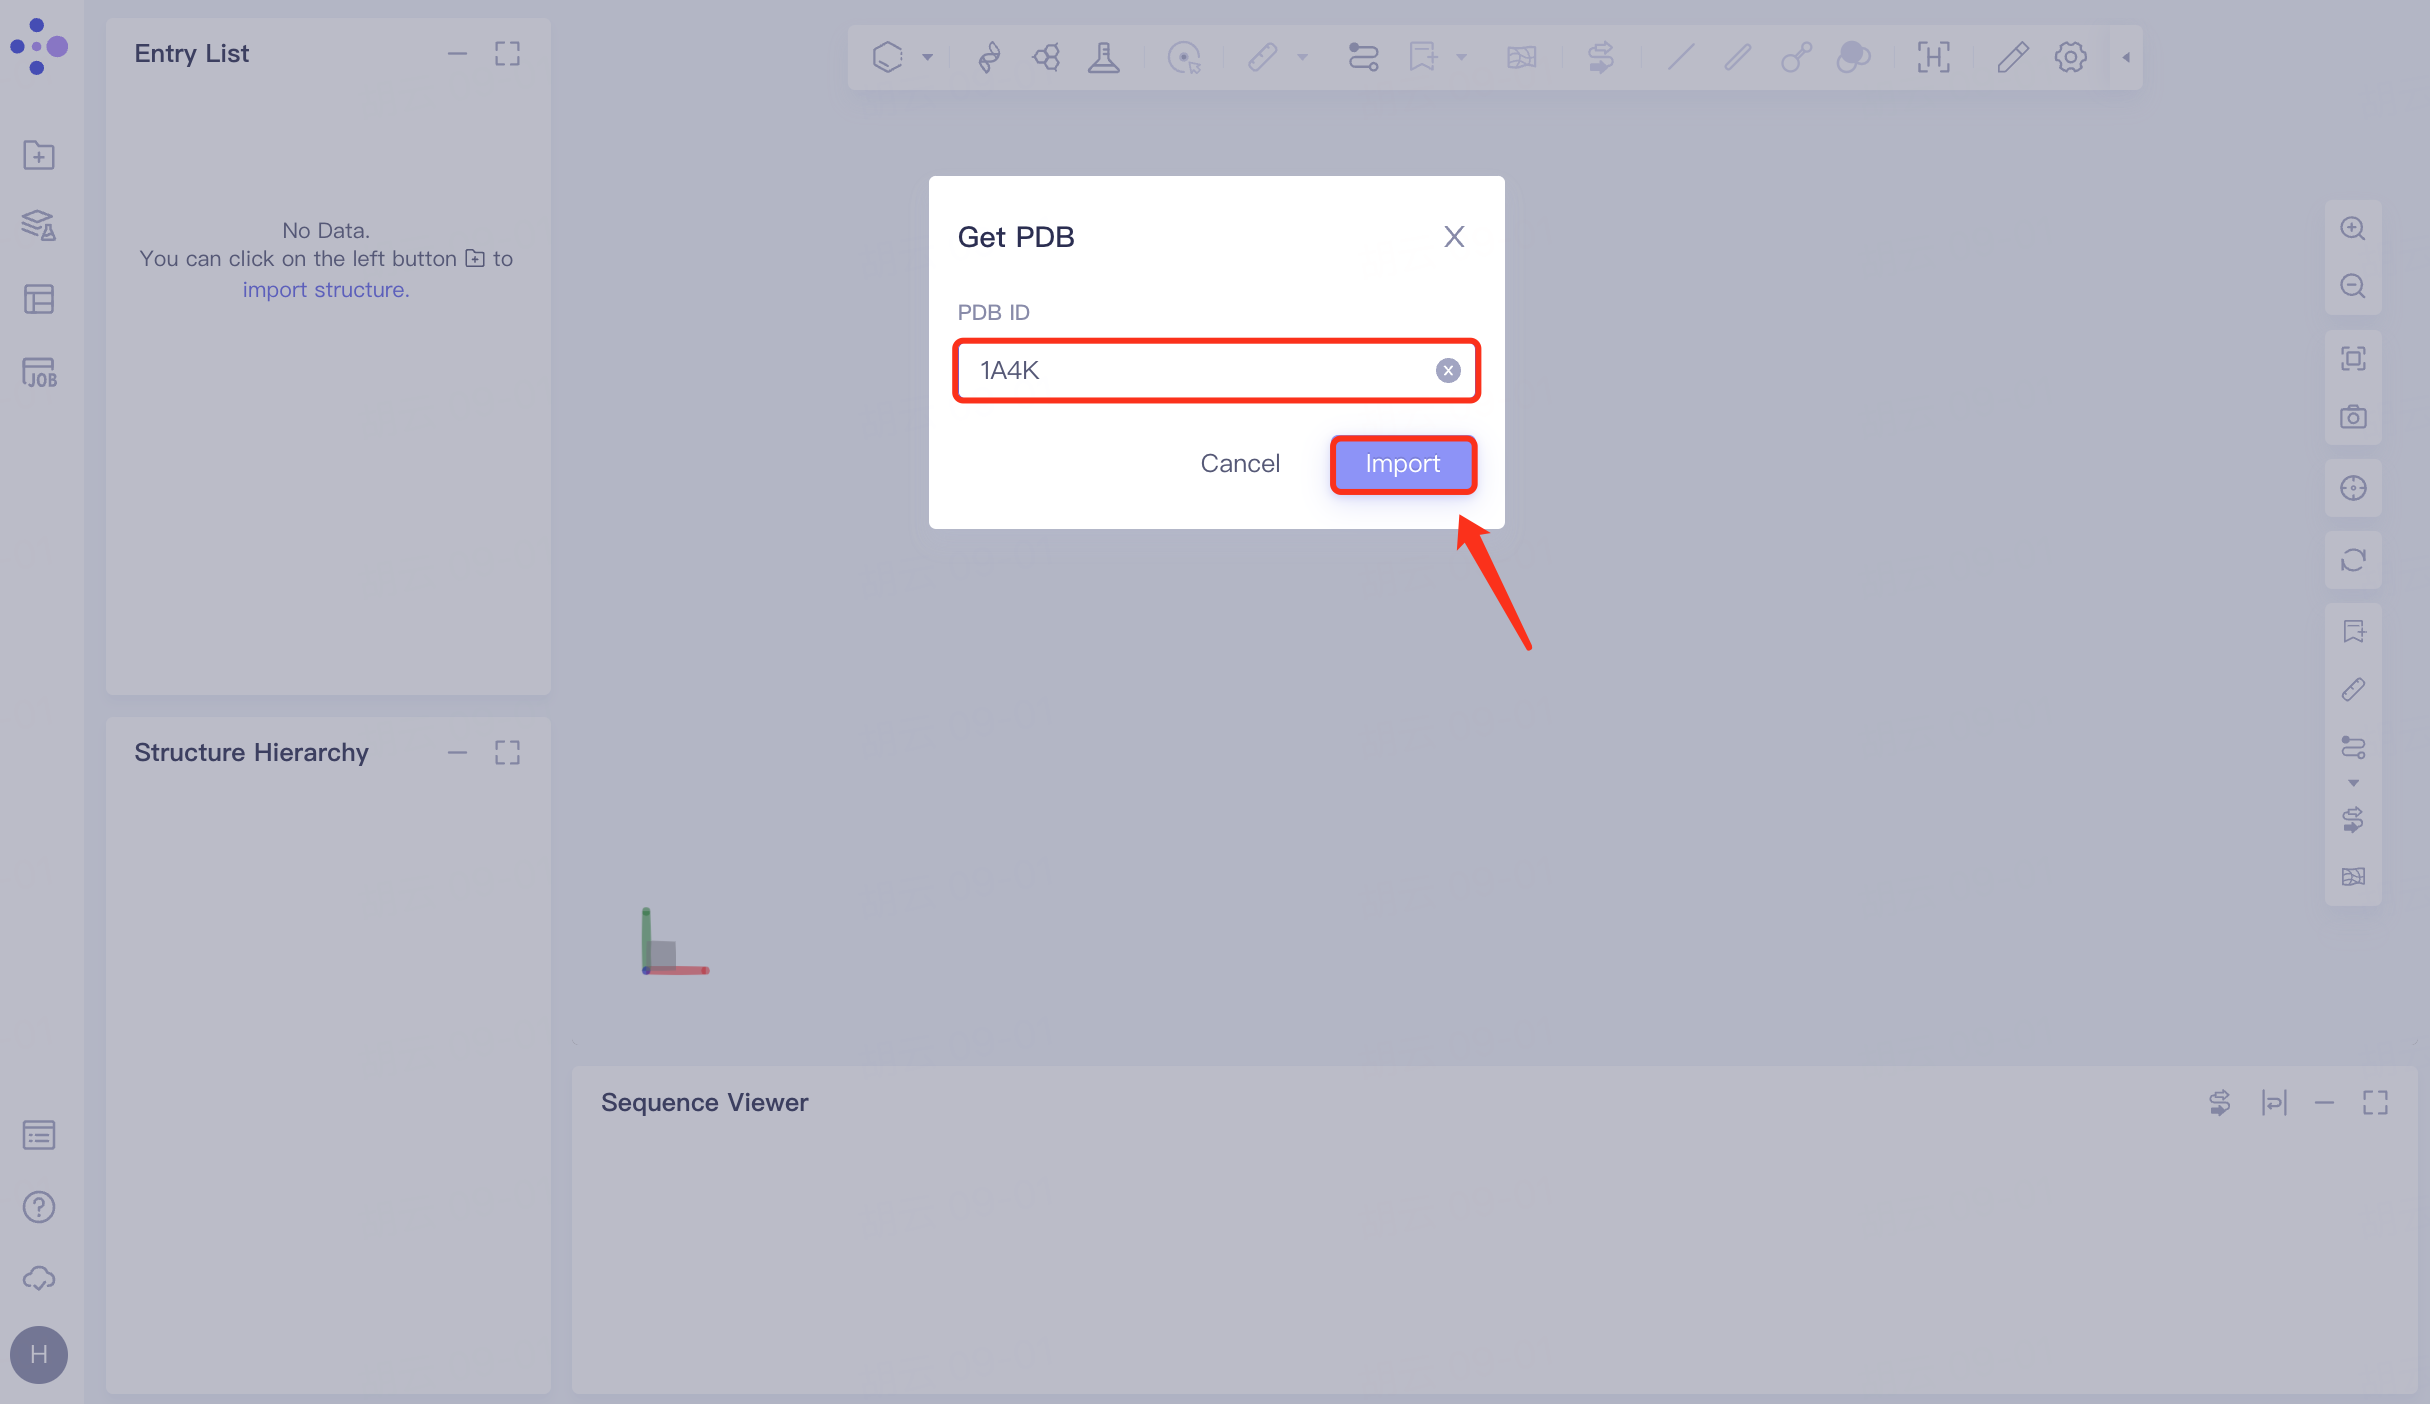The image size is (2430, 1404).
Task: Open the toolbar settings gear
Action: [2070, 57]
